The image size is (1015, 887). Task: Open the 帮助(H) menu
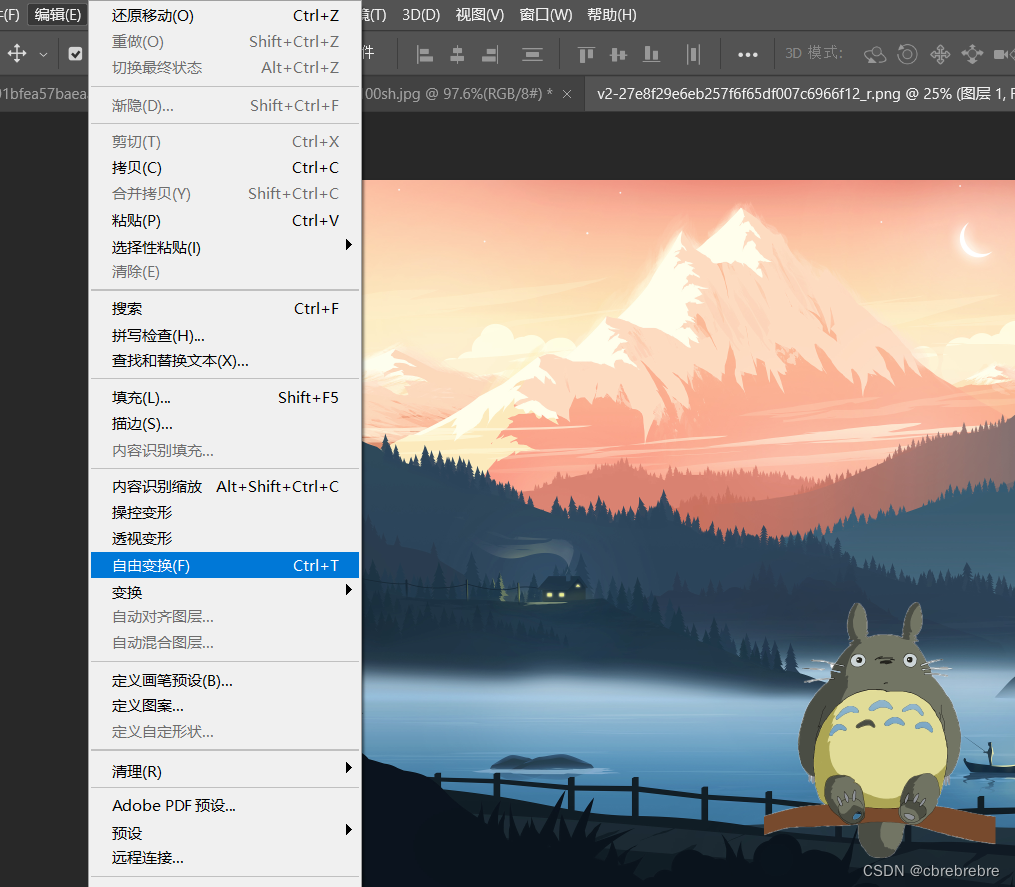(x=612, y=14)
